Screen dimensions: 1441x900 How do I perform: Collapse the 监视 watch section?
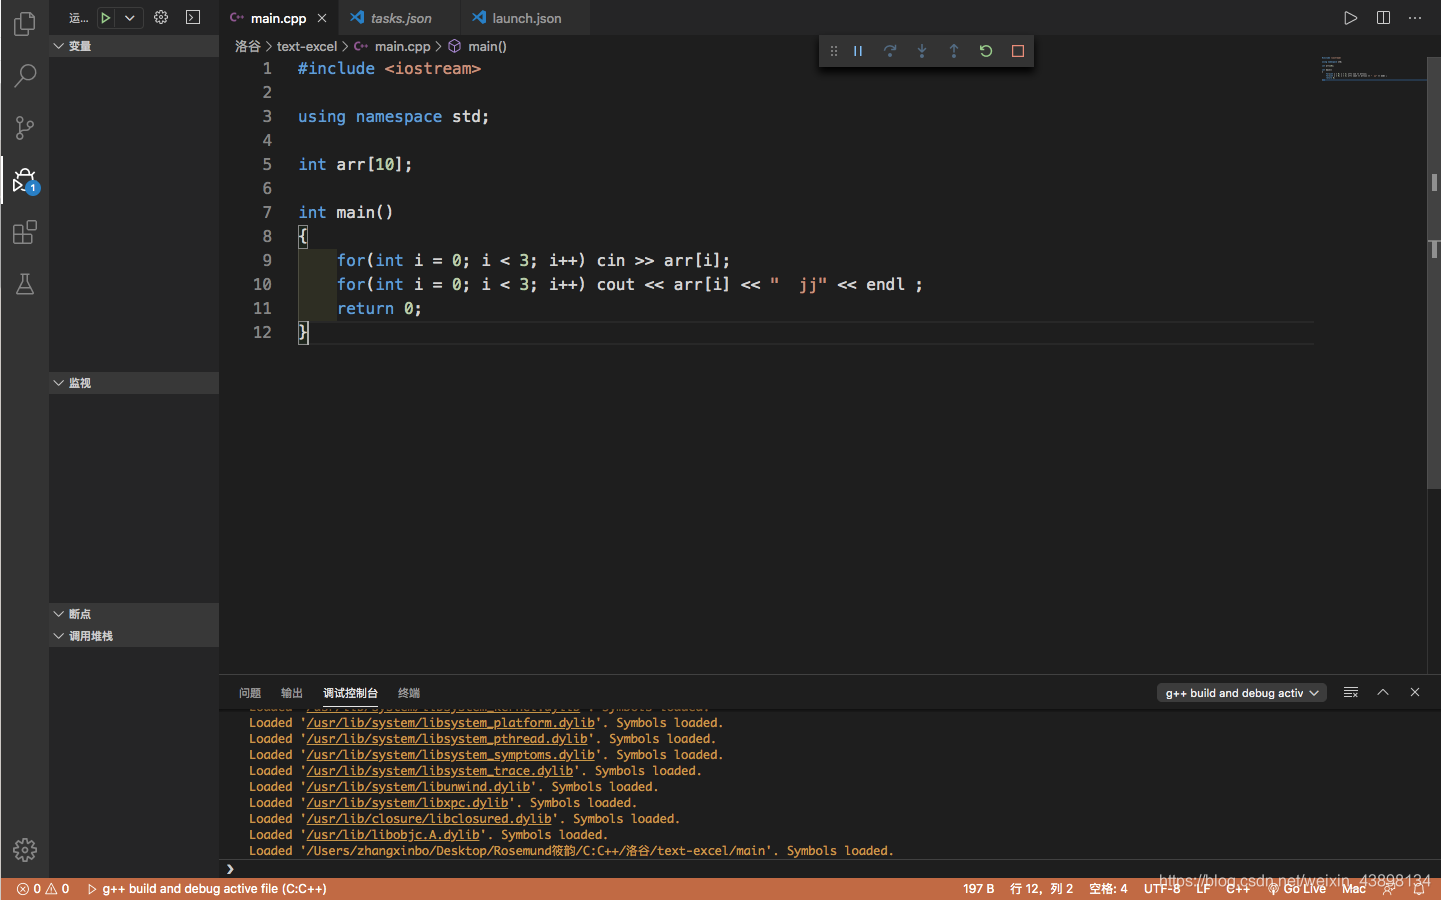[x=134, y=383]
